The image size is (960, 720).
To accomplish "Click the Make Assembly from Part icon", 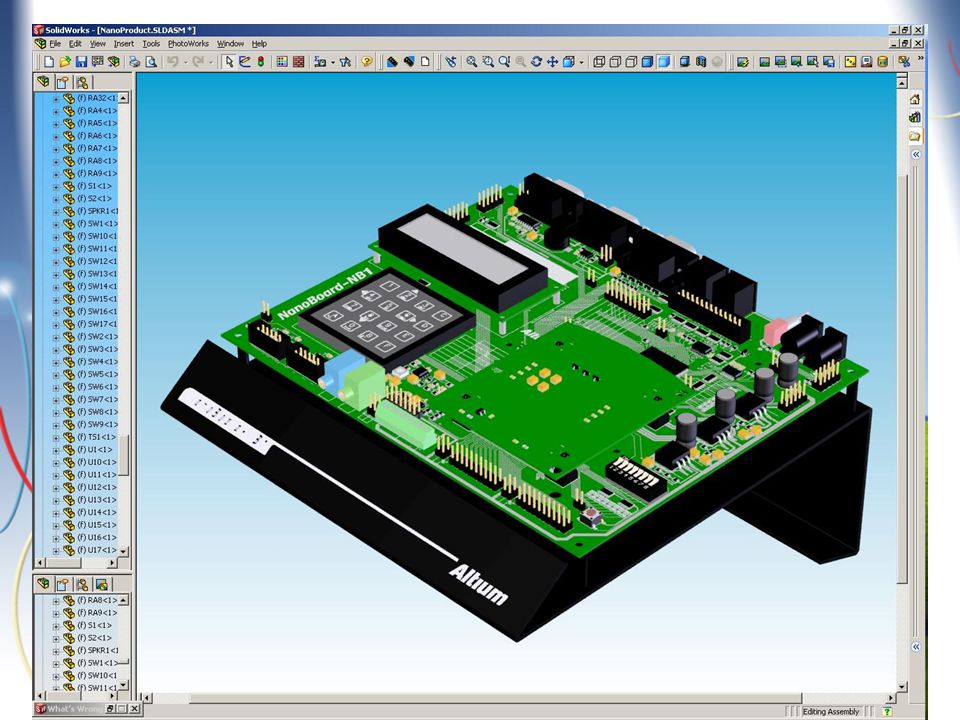I will (113, 62).
